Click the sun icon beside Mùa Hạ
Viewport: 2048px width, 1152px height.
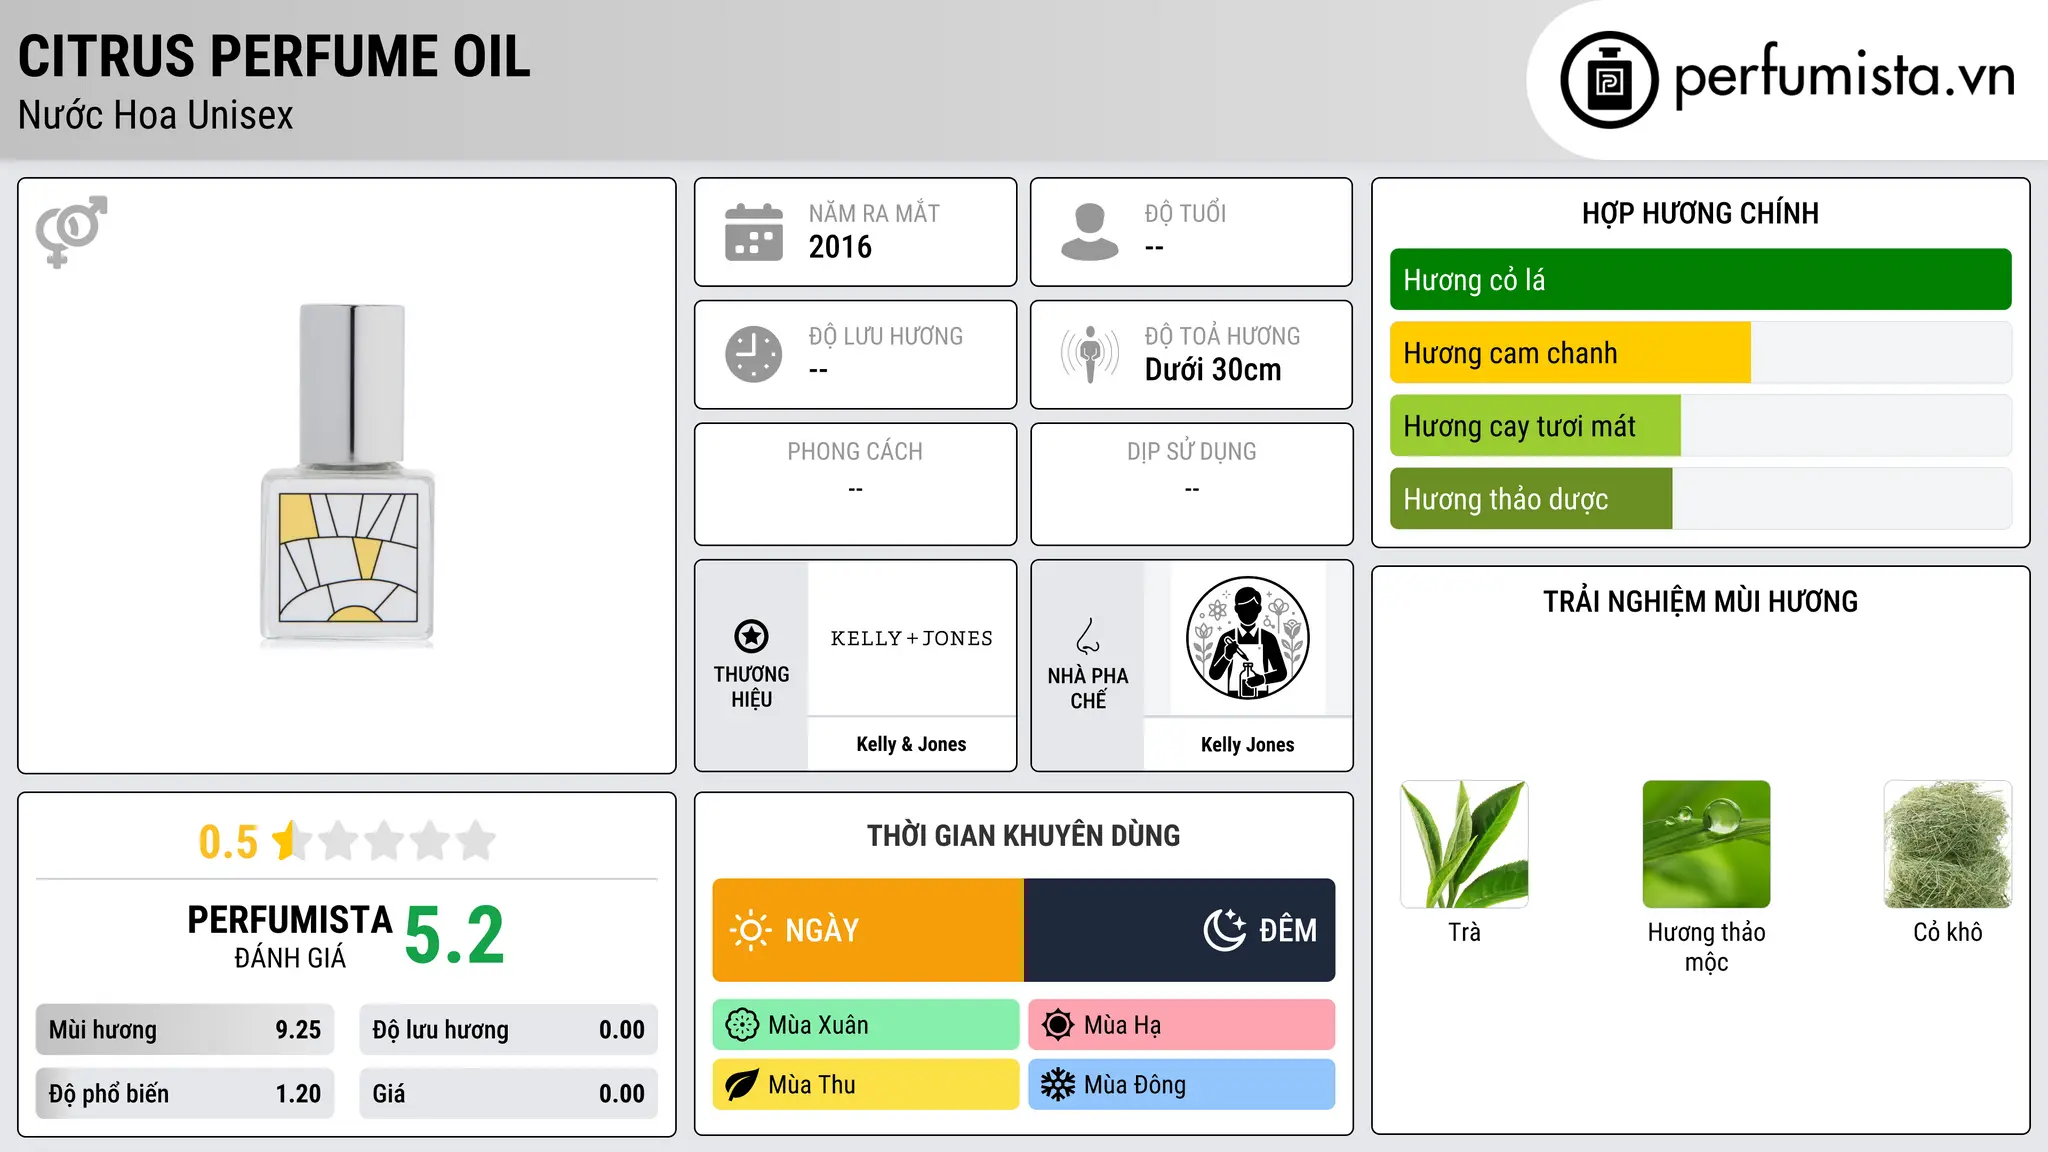(x=1058, y=1025)
